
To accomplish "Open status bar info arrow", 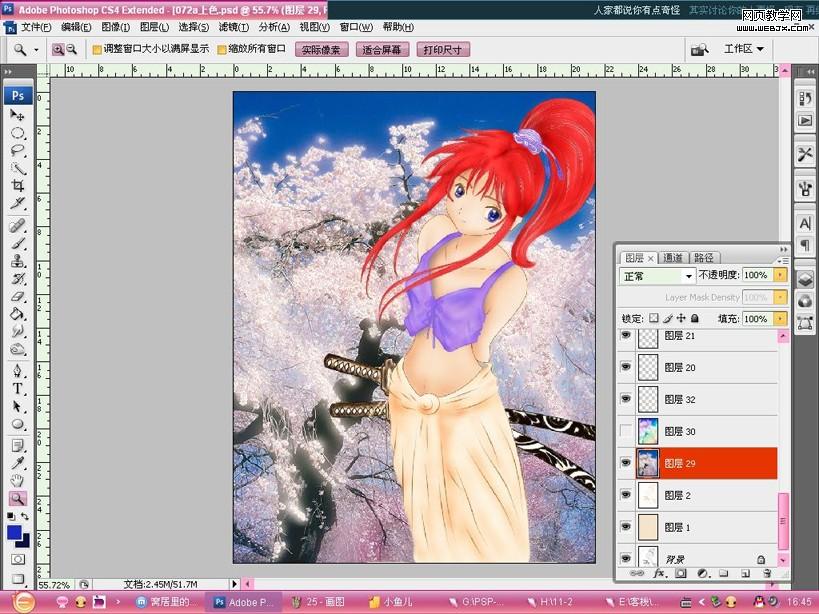I will pos(234,584).
